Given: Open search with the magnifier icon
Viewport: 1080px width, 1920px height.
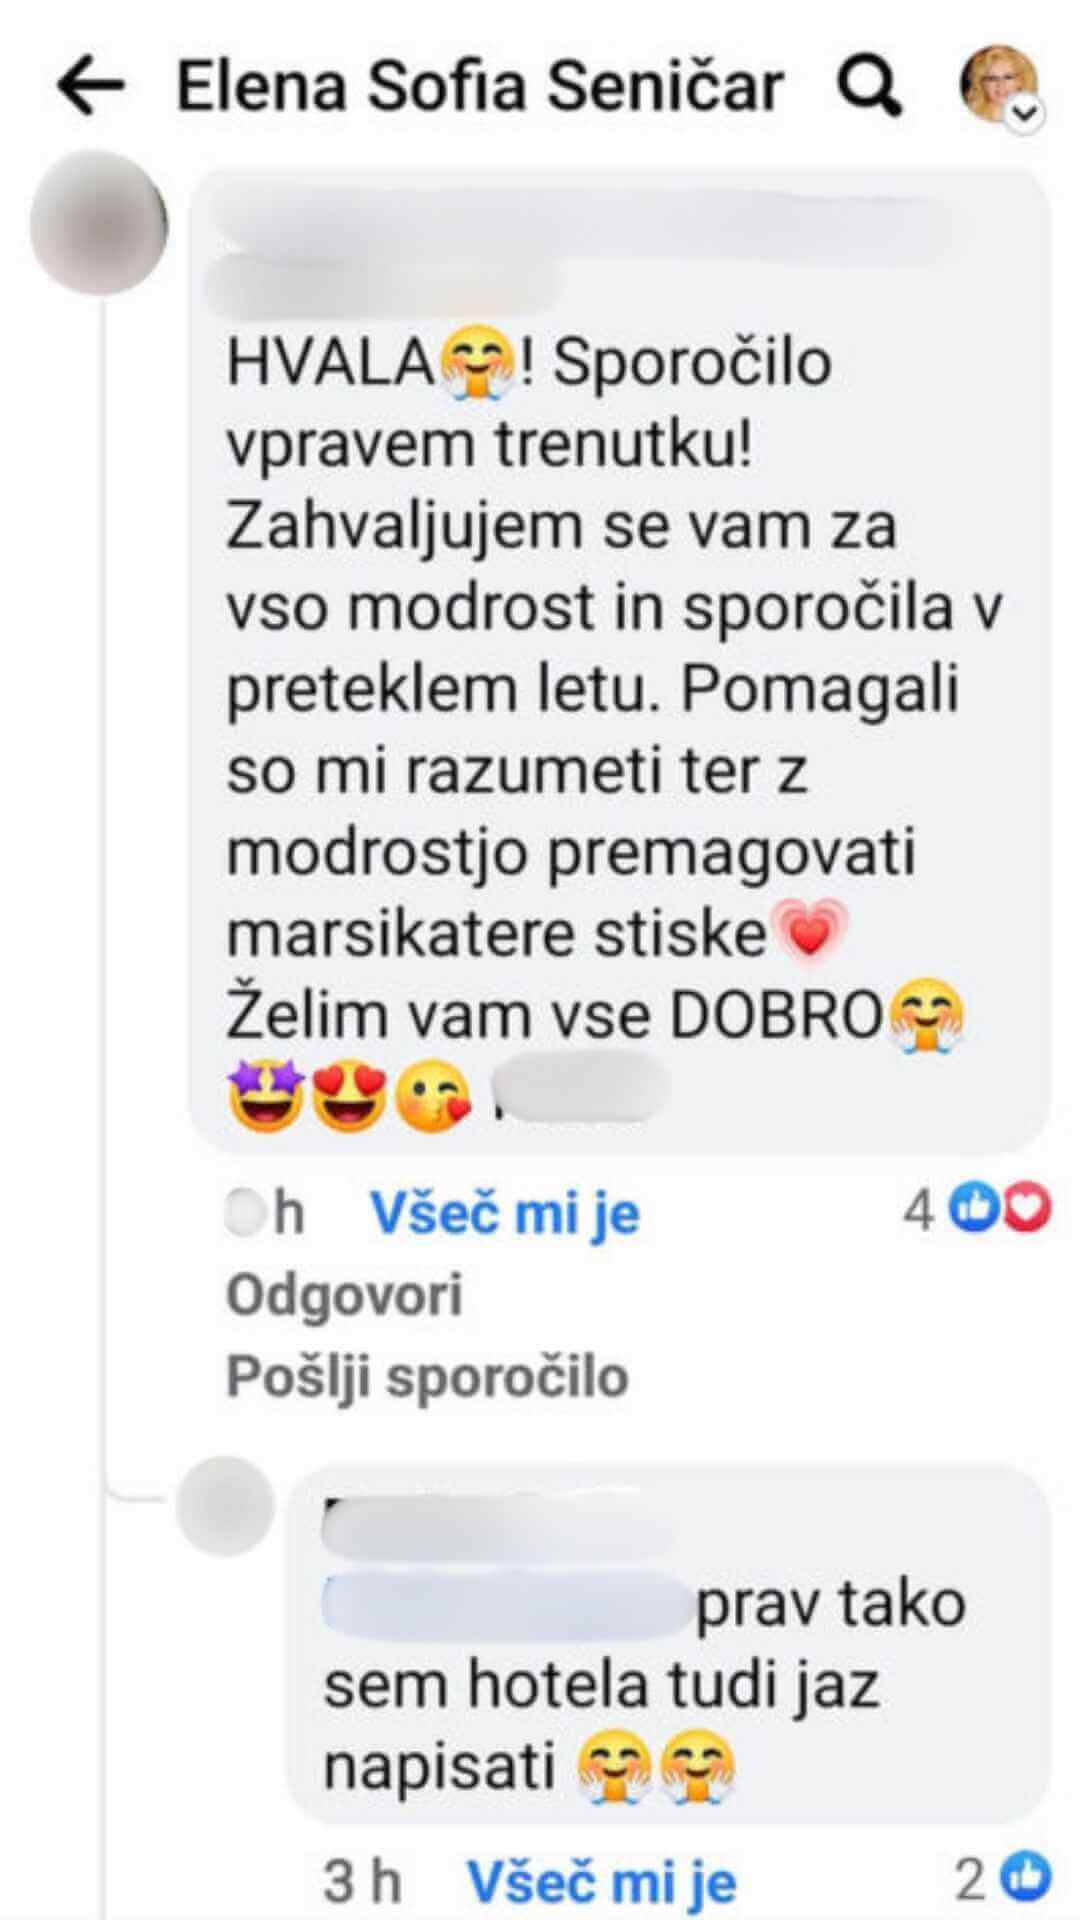Looking at the screenshot, I should point(868,88).
